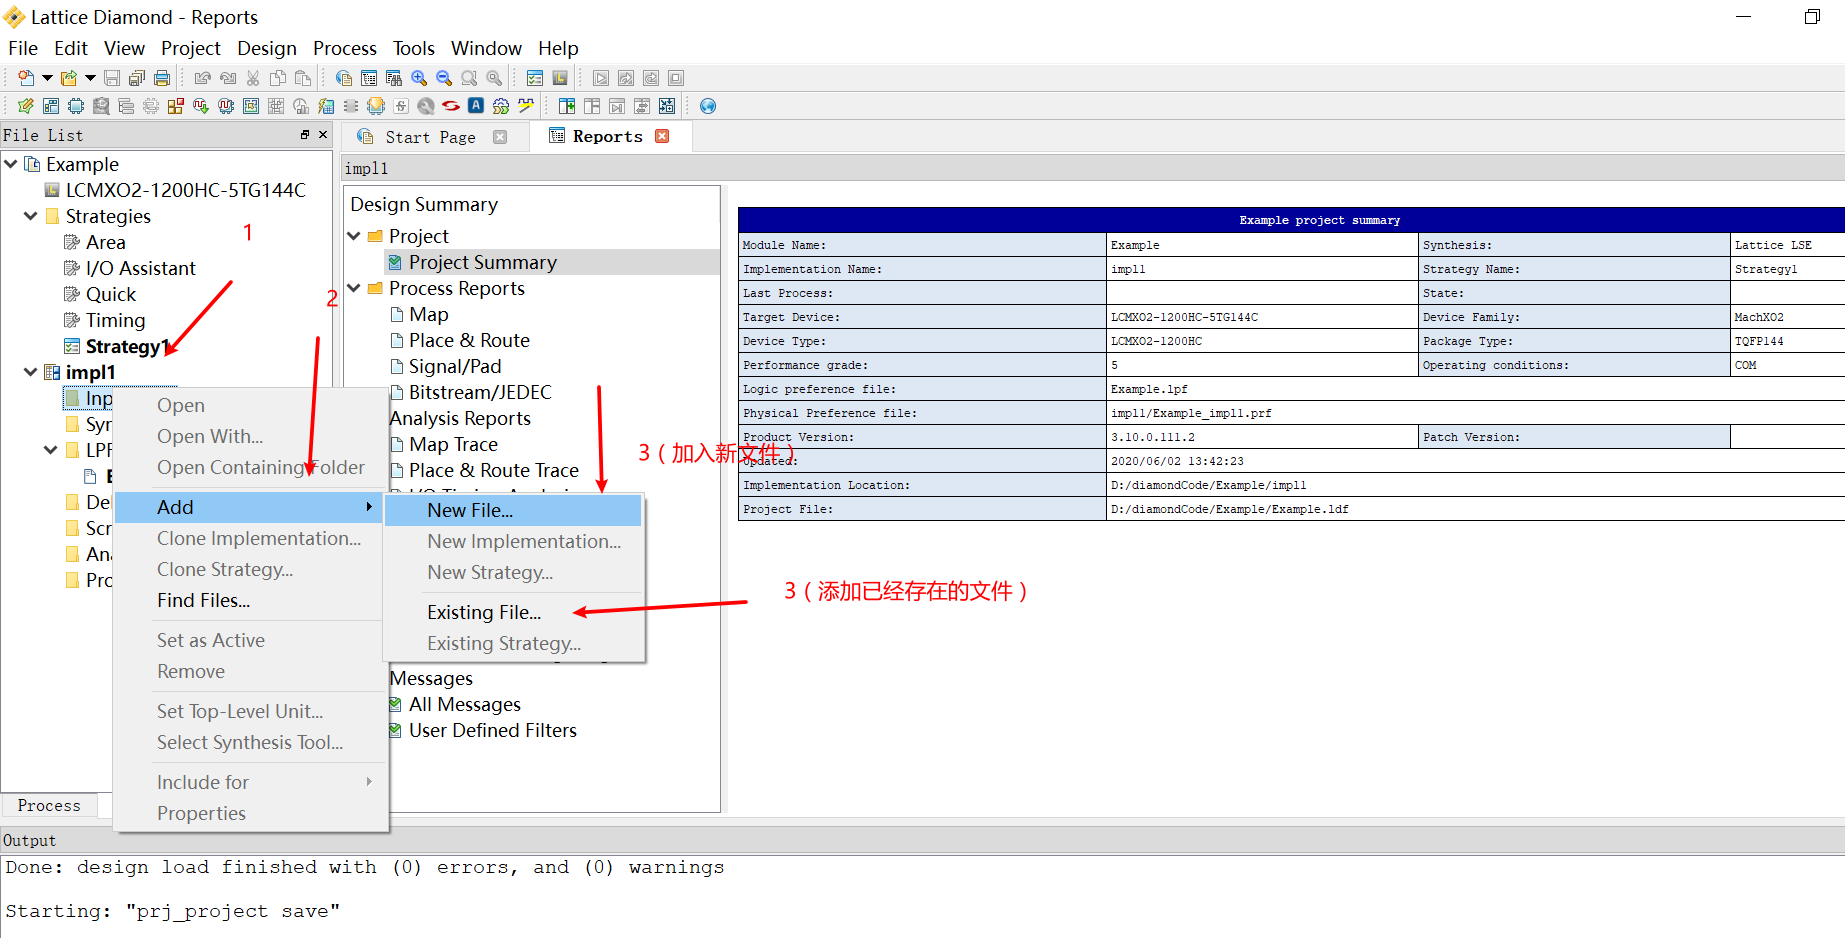Collapse the Example project tree node
The width and height of the screenshot is (1845, 938).
pos(11,163)
